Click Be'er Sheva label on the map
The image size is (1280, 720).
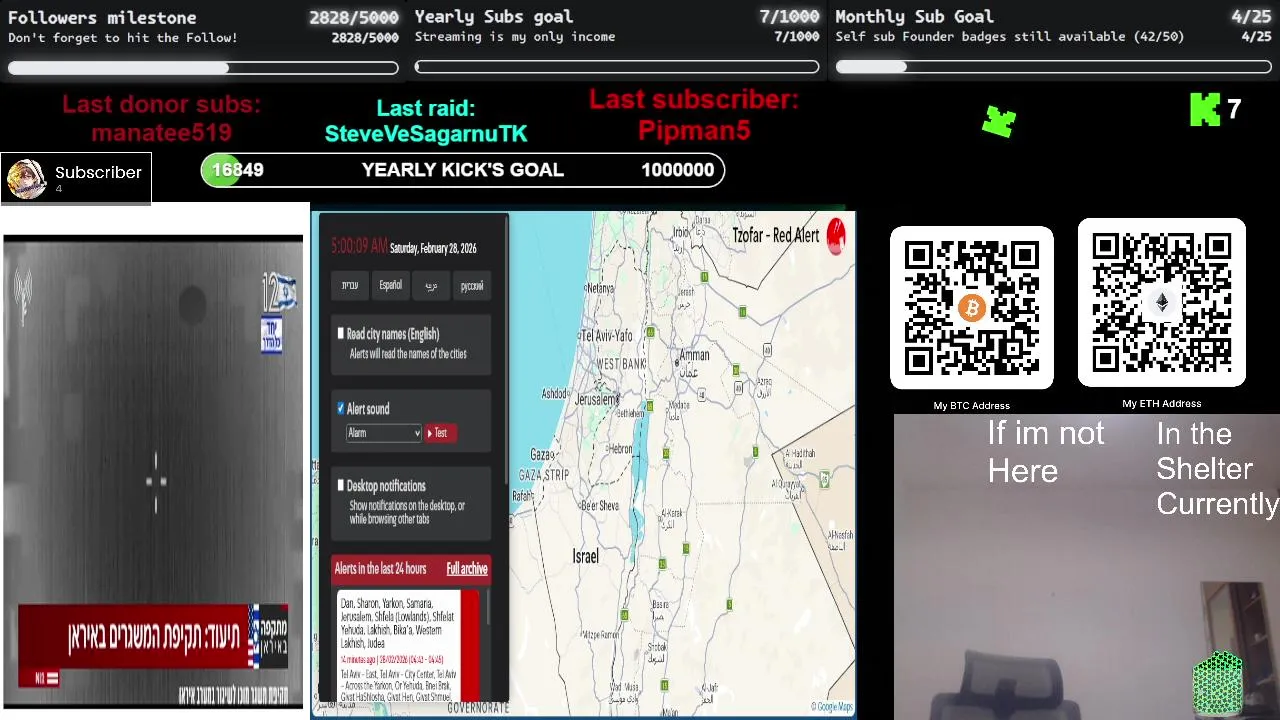(x=599, y=506)
